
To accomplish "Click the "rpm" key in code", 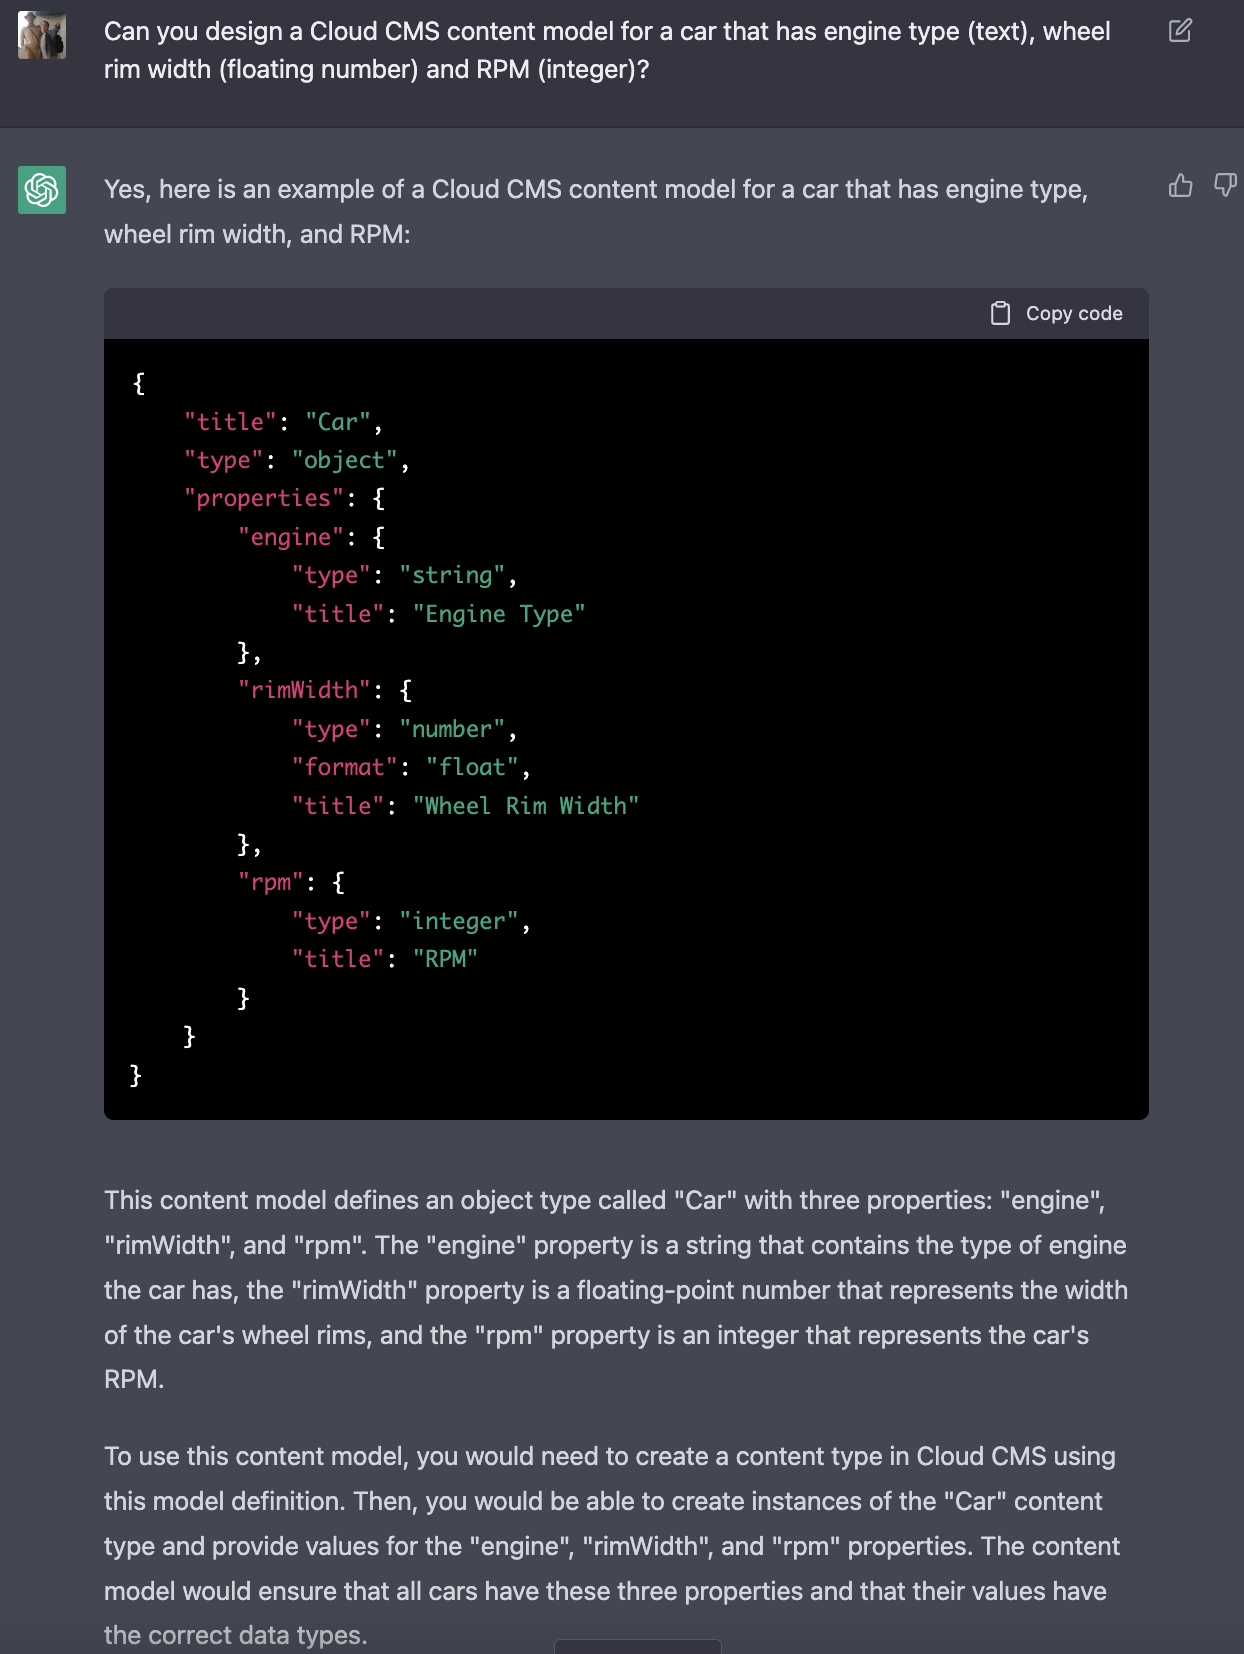I will click(271, 882).
